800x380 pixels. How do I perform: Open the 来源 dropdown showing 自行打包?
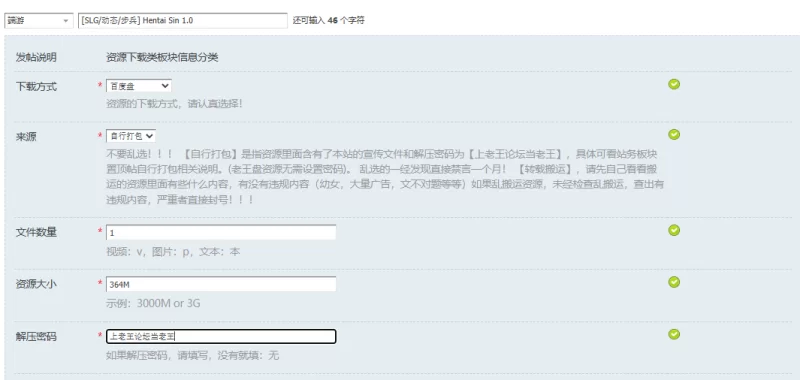[131, 136]
